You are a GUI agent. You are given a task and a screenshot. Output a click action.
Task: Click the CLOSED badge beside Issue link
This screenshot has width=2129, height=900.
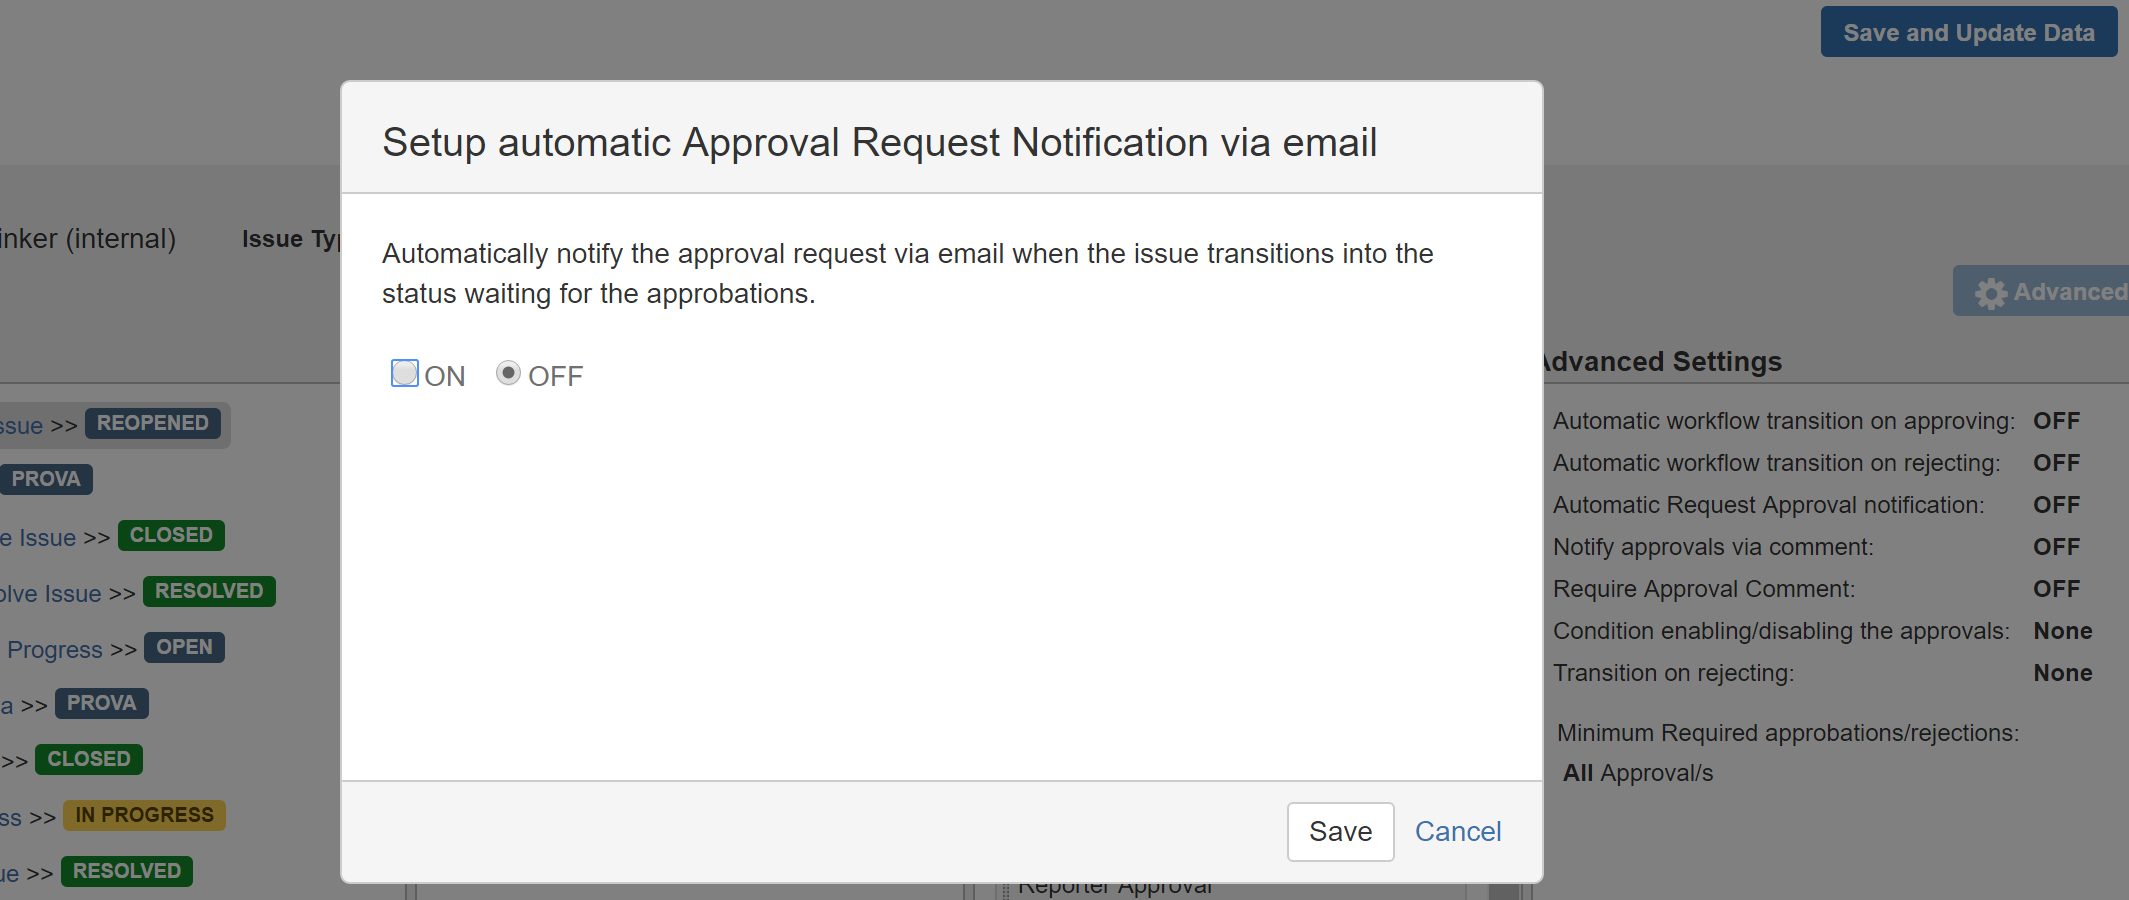pos(171,536)
